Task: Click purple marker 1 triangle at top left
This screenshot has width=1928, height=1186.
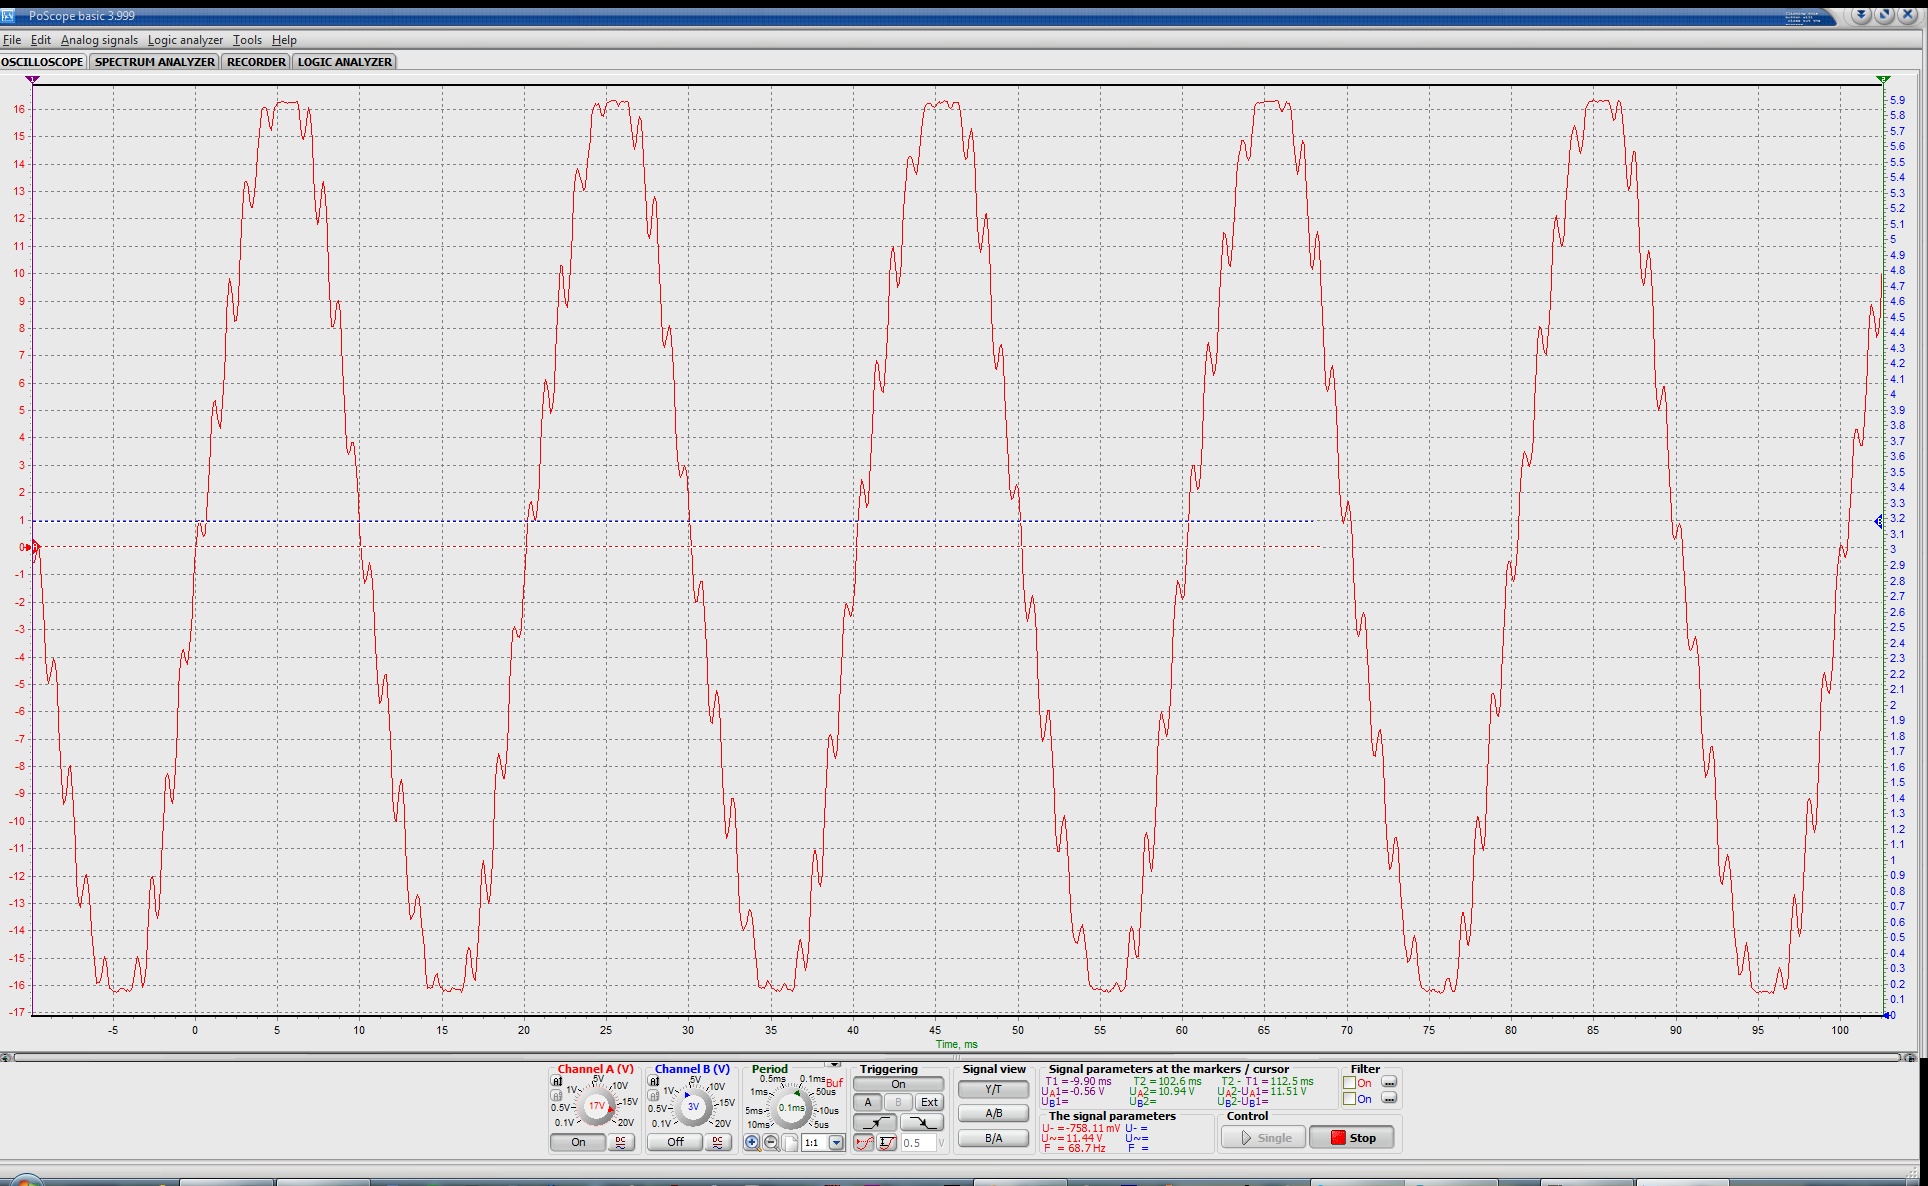Action: point(33,79)
